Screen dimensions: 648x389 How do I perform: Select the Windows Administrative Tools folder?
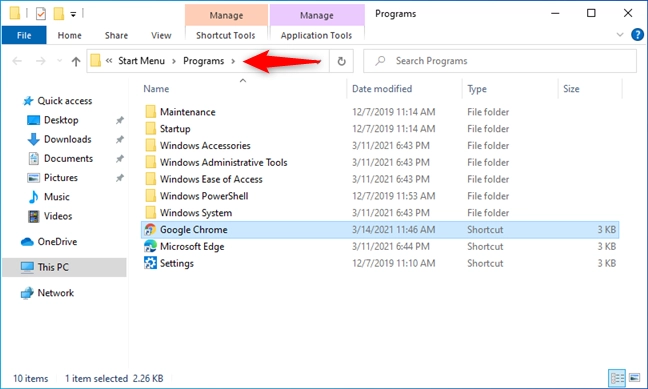point(224,162)
